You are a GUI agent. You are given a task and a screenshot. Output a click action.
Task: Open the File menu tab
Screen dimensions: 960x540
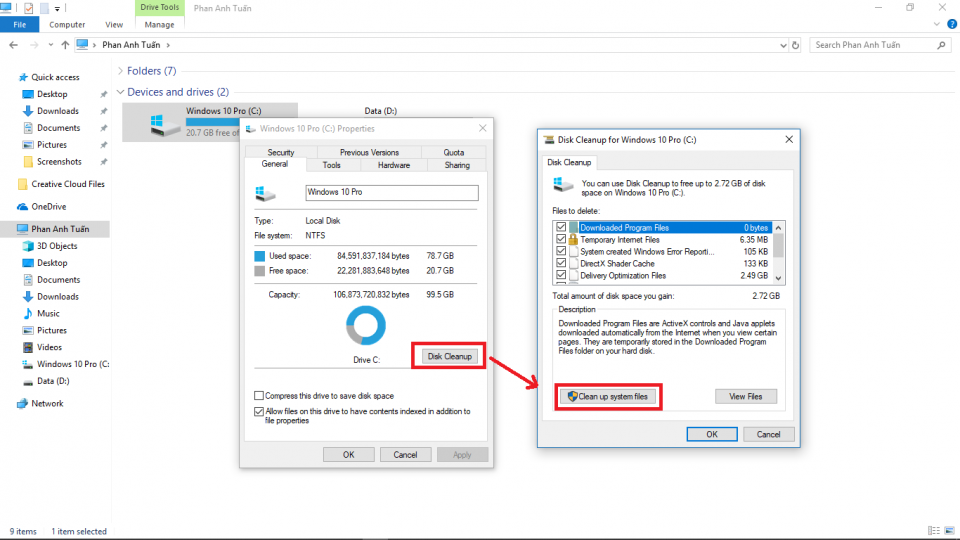[x=20, y=24]
